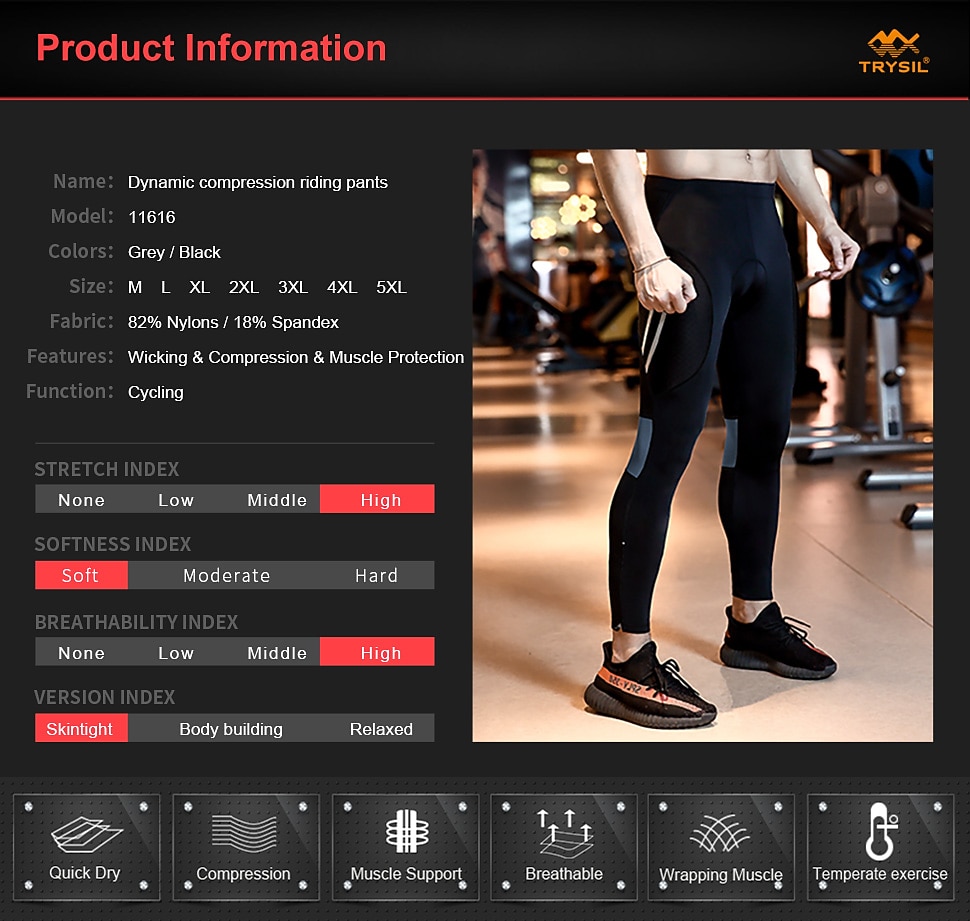970x921 pixels.
Task: Select the Compression icon
Action: (245, 846)
